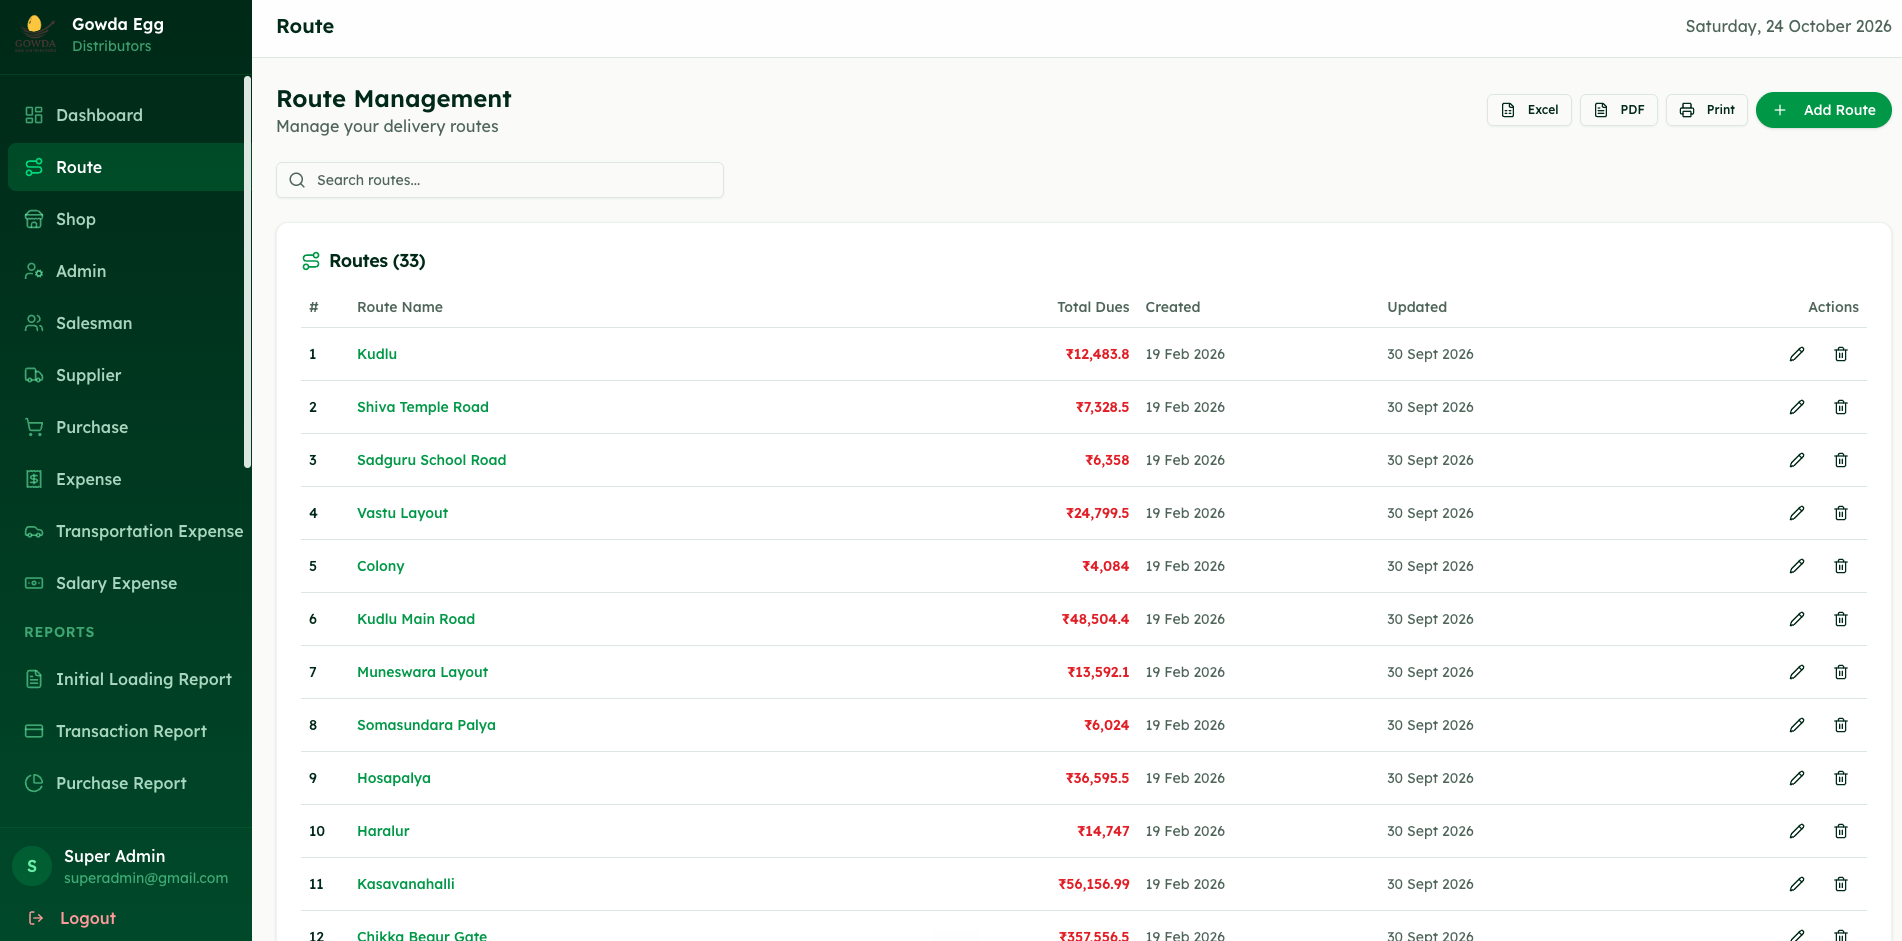The image size is (1902, 941).
Task: Click the sidebar scrollbar
Action: 247,272
